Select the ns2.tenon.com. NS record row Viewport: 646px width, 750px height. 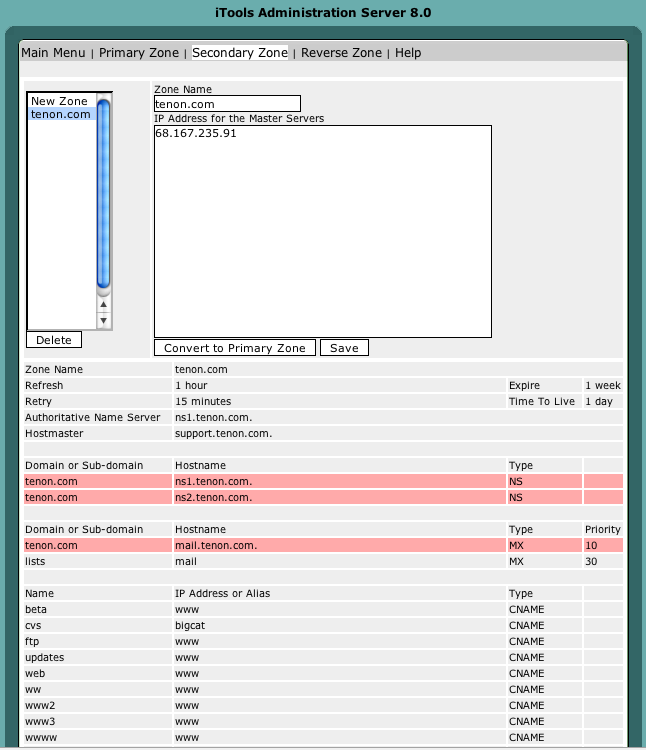tap(324, 497)
